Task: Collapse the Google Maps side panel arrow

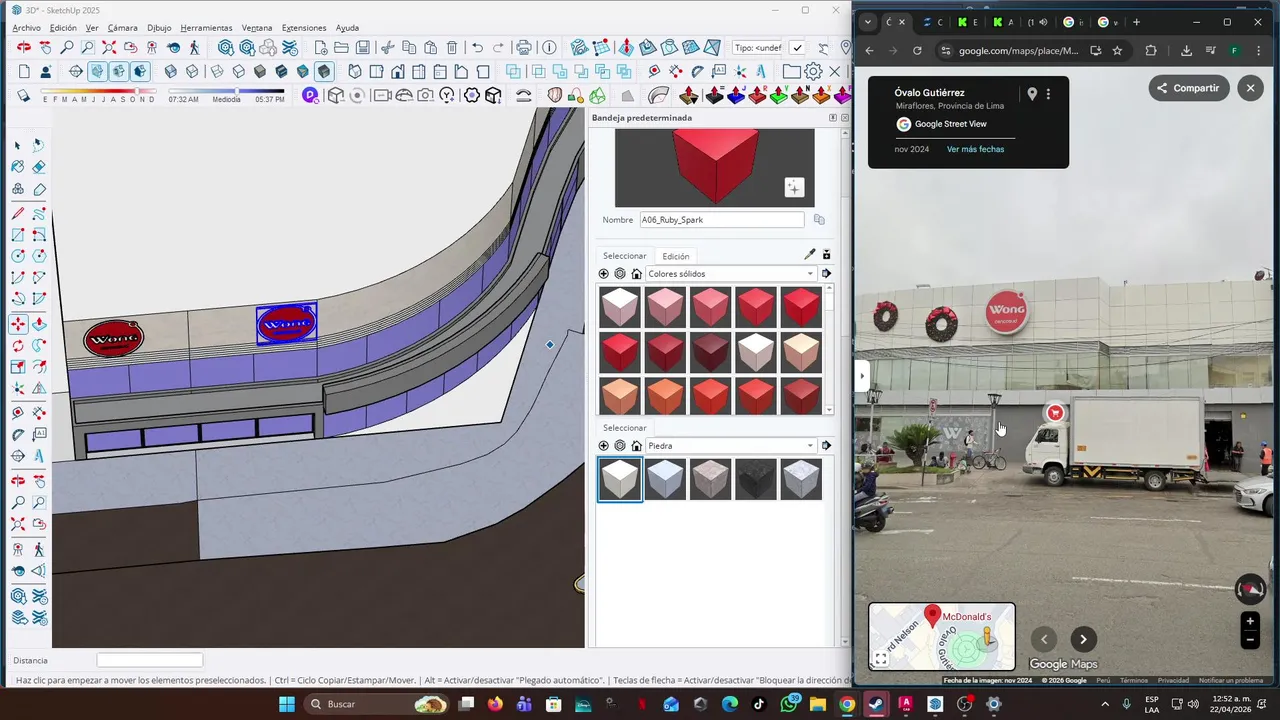Action: (x=862, y=377)
